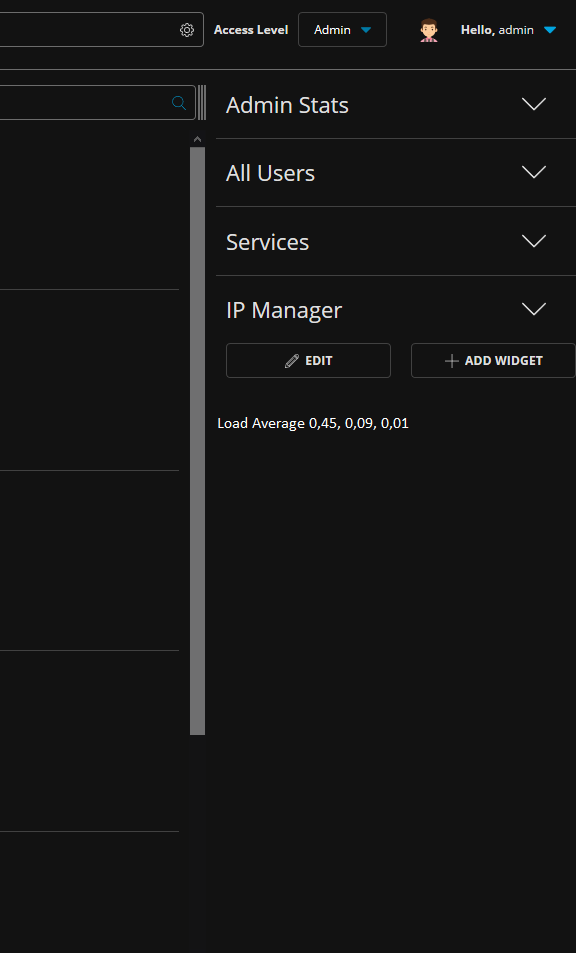Click the ADD WIDGET button

point(493,360)
